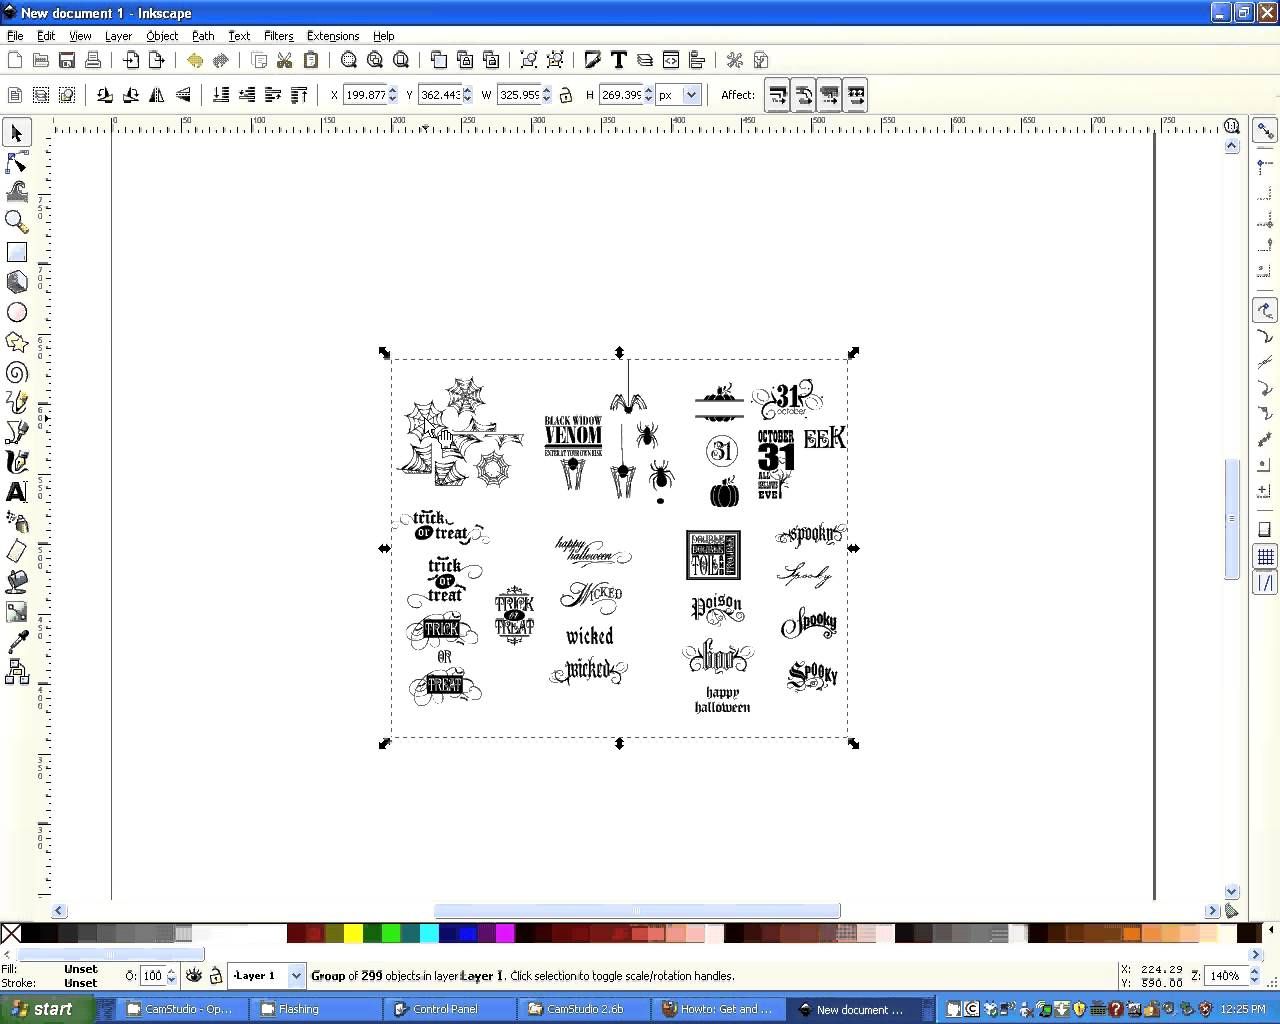Viewport: 1280px width, 1024px height.
Task: Select the Zoom magnifier tool
Action: tap(17, 222)
